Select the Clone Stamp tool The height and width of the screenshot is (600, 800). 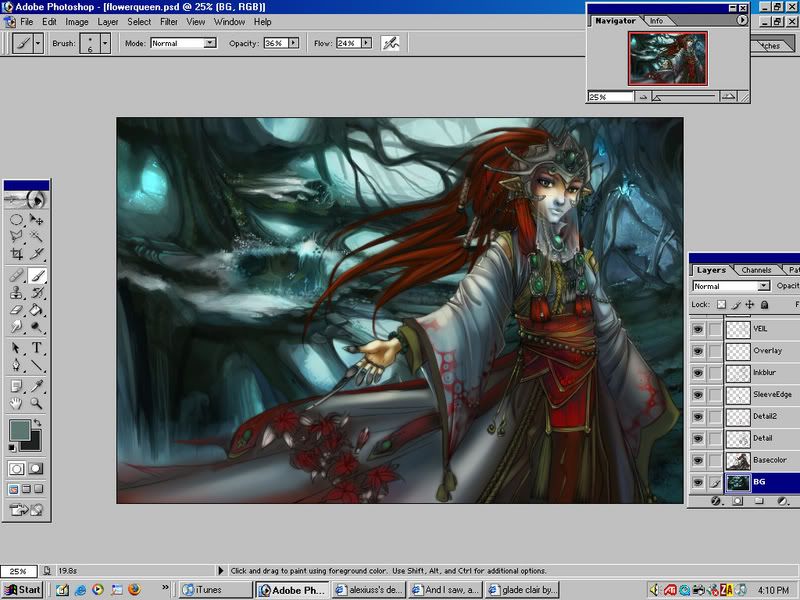[x=16, y=293]
